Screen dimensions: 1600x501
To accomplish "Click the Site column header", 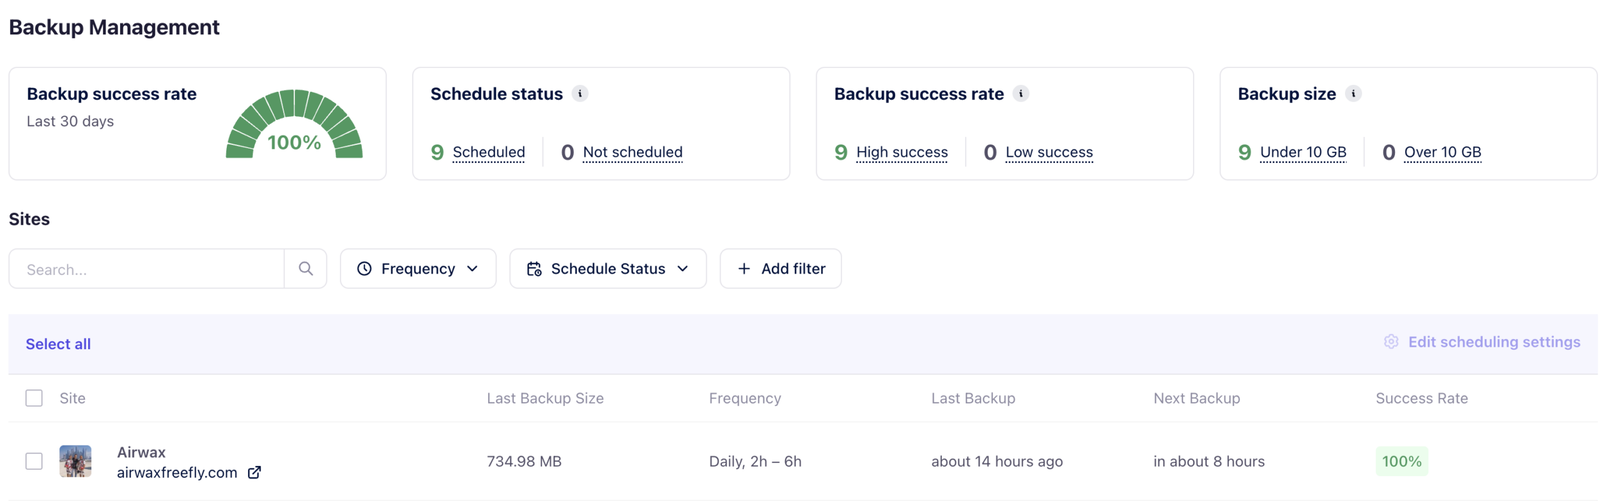I will tap(72, 398).
